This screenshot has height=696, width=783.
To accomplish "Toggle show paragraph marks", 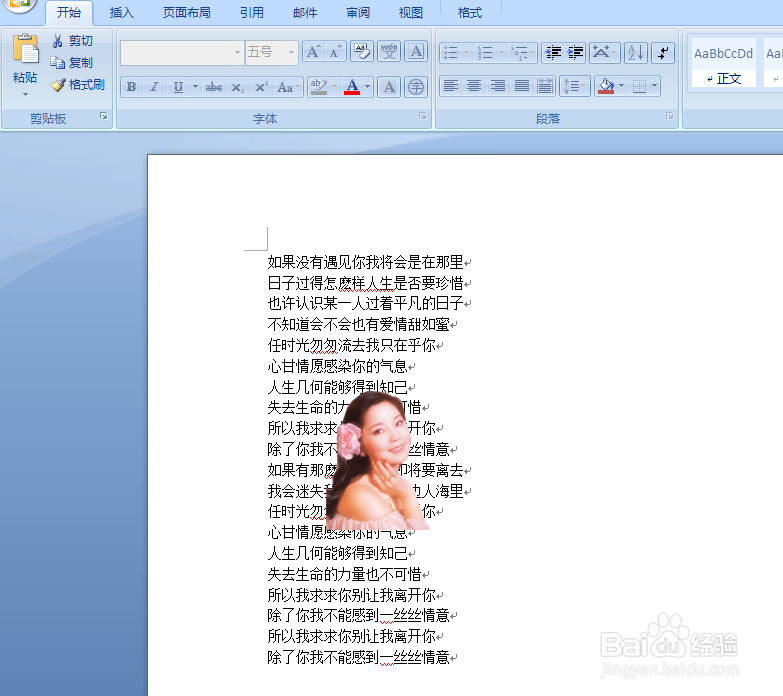I will point(663,52).
